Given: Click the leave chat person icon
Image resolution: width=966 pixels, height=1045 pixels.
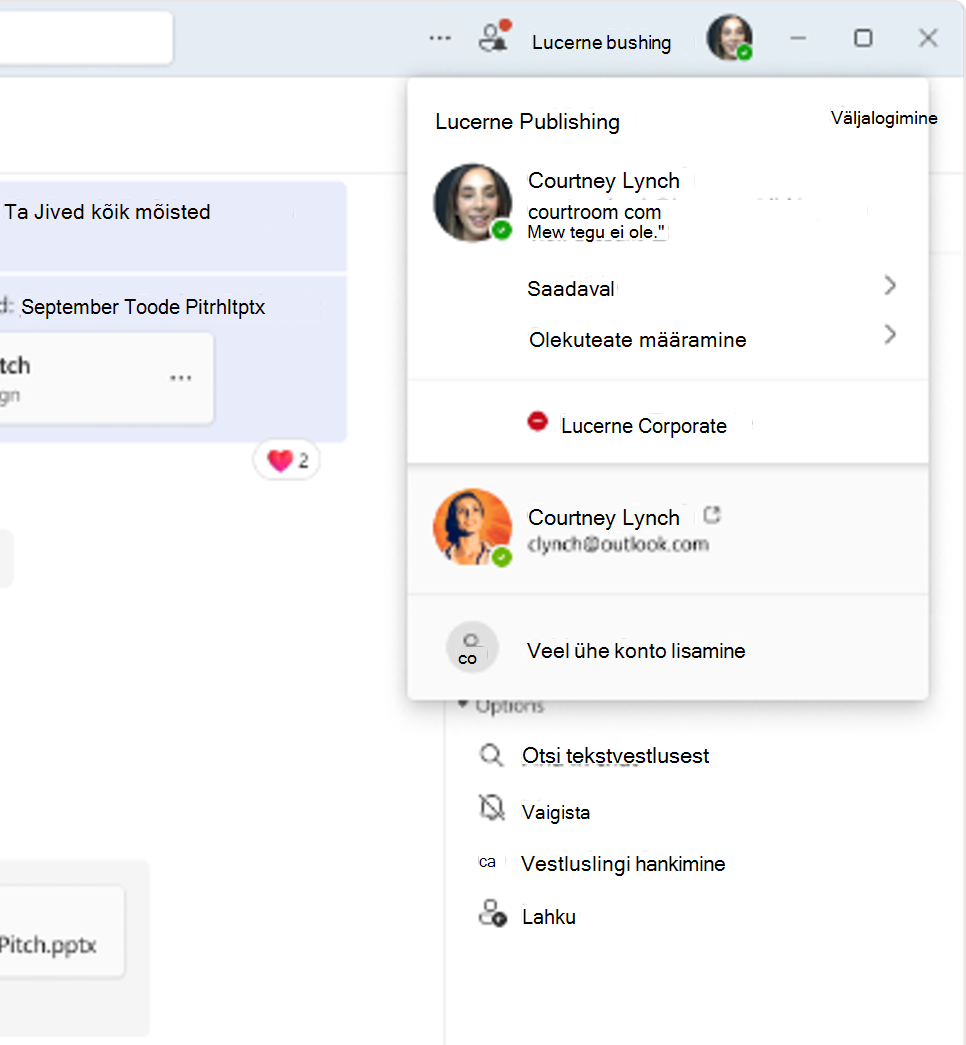Looking at the screenshot, I should tap(493, 913).
